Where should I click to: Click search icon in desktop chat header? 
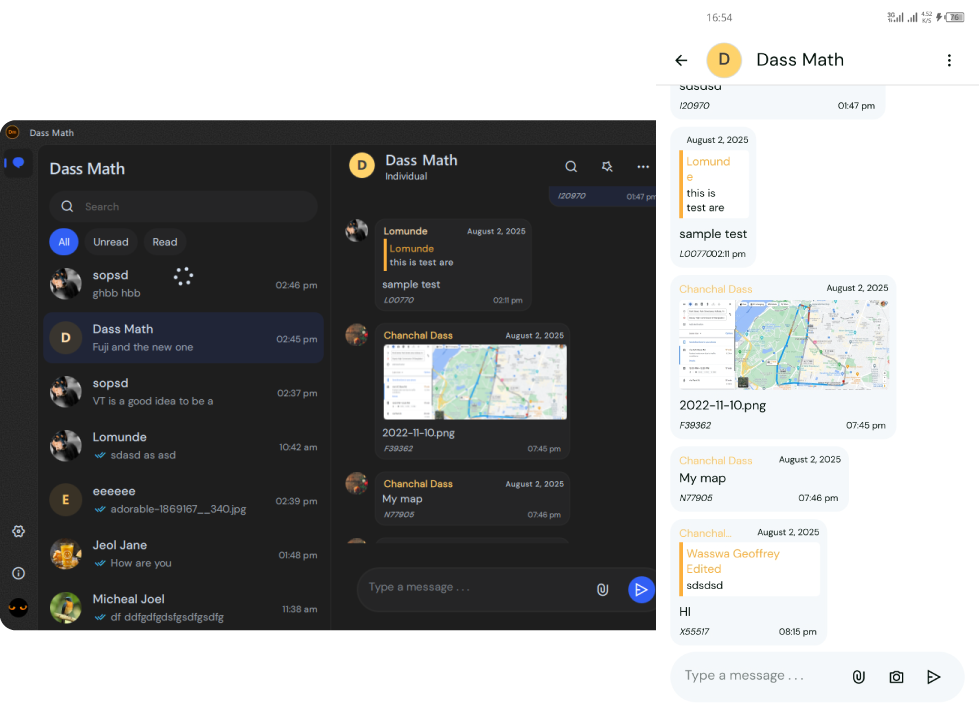point(571,167)
